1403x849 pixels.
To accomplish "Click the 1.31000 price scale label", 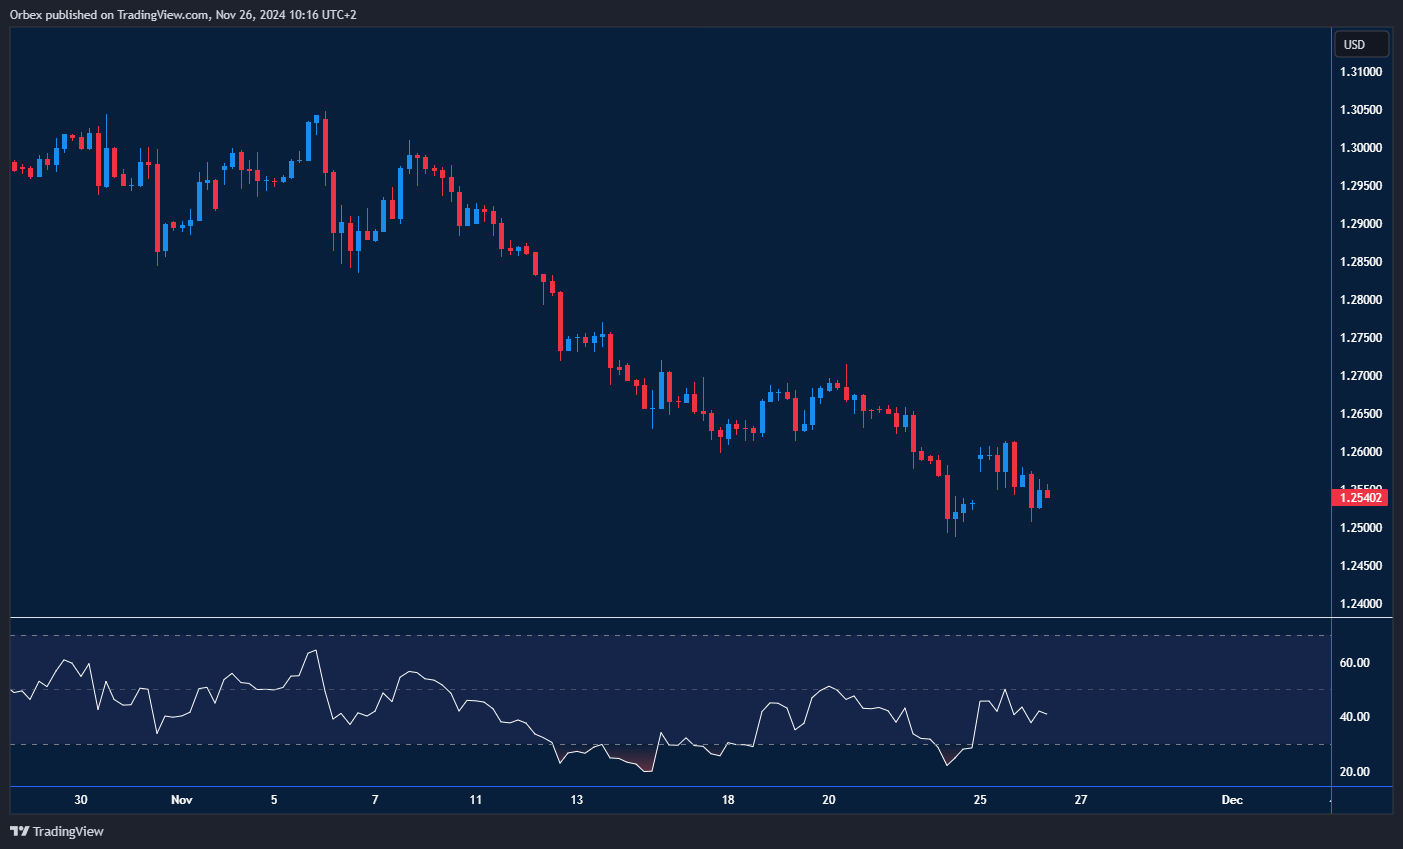I will point(1361,72).
